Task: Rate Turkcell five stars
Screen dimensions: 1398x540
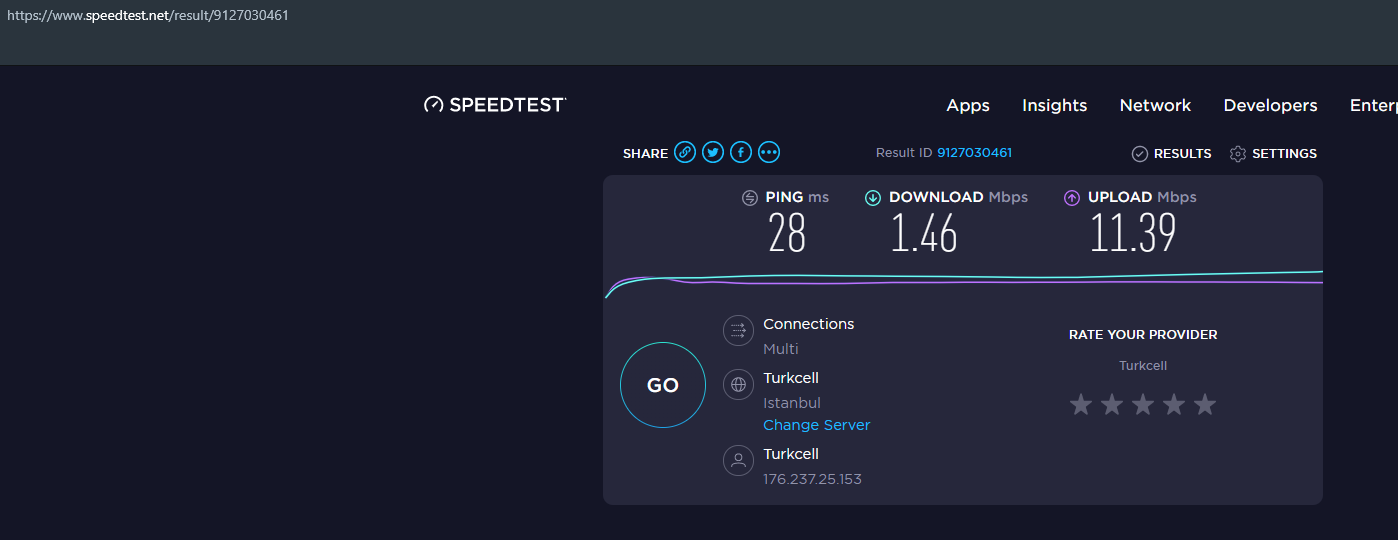Action: click(1205, 404)
